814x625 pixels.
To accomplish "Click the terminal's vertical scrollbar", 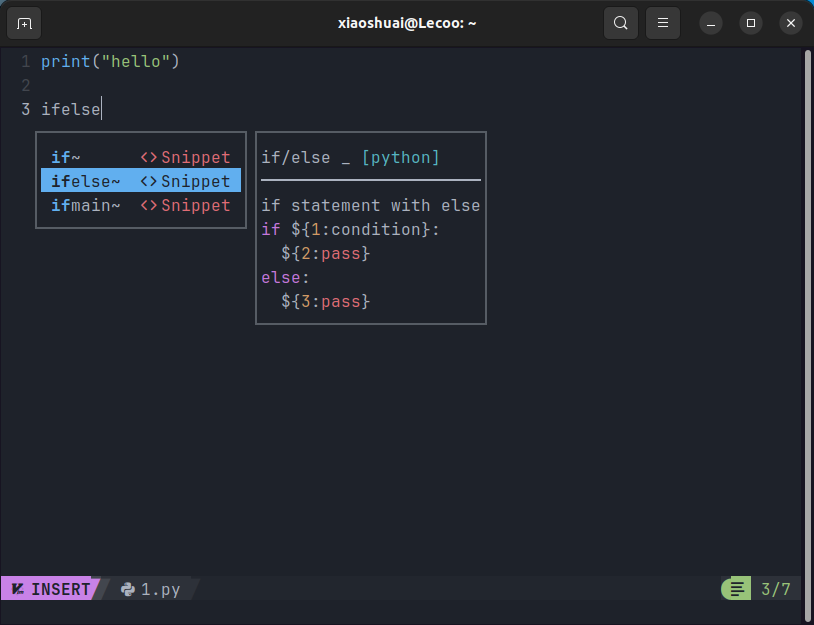I will 807,300.
